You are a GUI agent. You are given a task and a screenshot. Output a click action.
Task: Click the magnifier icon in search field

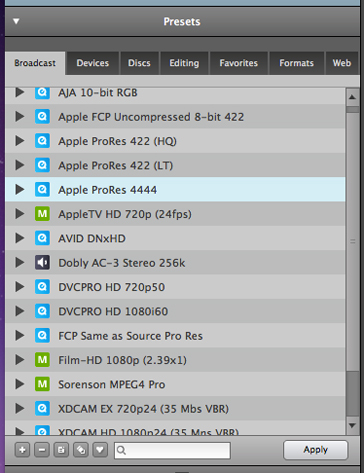click(122, 451)
